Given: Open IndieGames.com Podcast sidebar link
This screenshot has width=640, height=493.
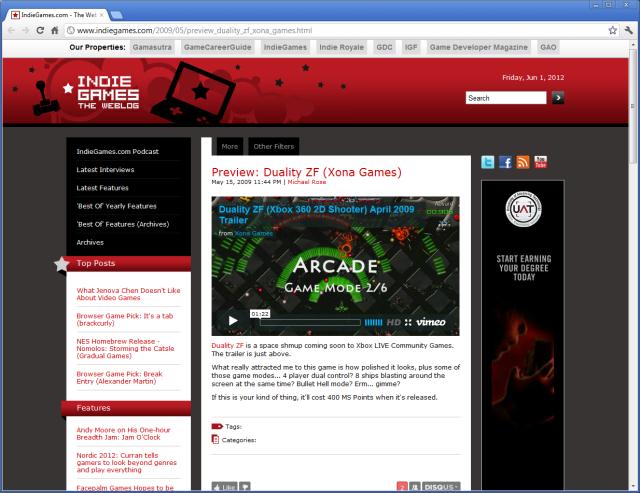Looking at the screenshot, I should tap(118, 151).
